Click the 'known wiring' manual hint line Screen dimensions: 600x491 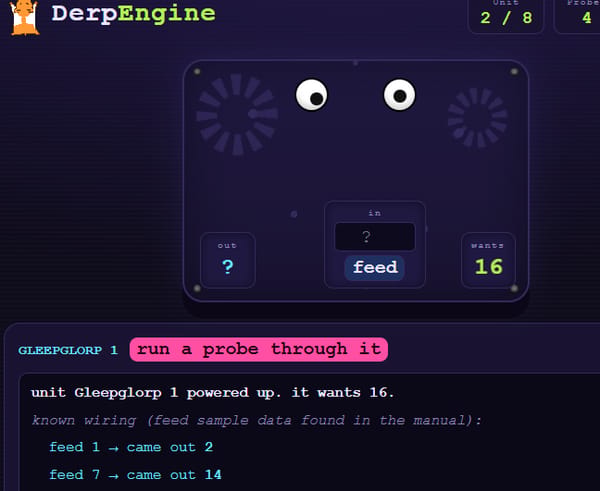pyautogui.click(x=256, y=420)
